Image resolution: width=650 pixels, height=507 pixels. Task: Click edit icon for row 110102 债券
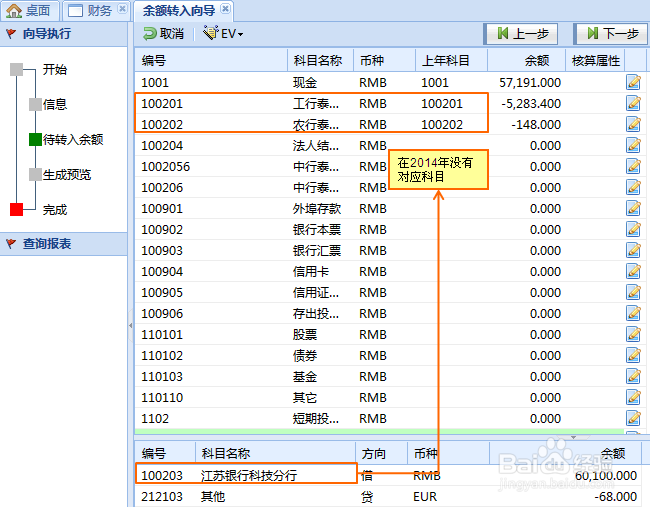pyautogui.click(x=633, y=355)
